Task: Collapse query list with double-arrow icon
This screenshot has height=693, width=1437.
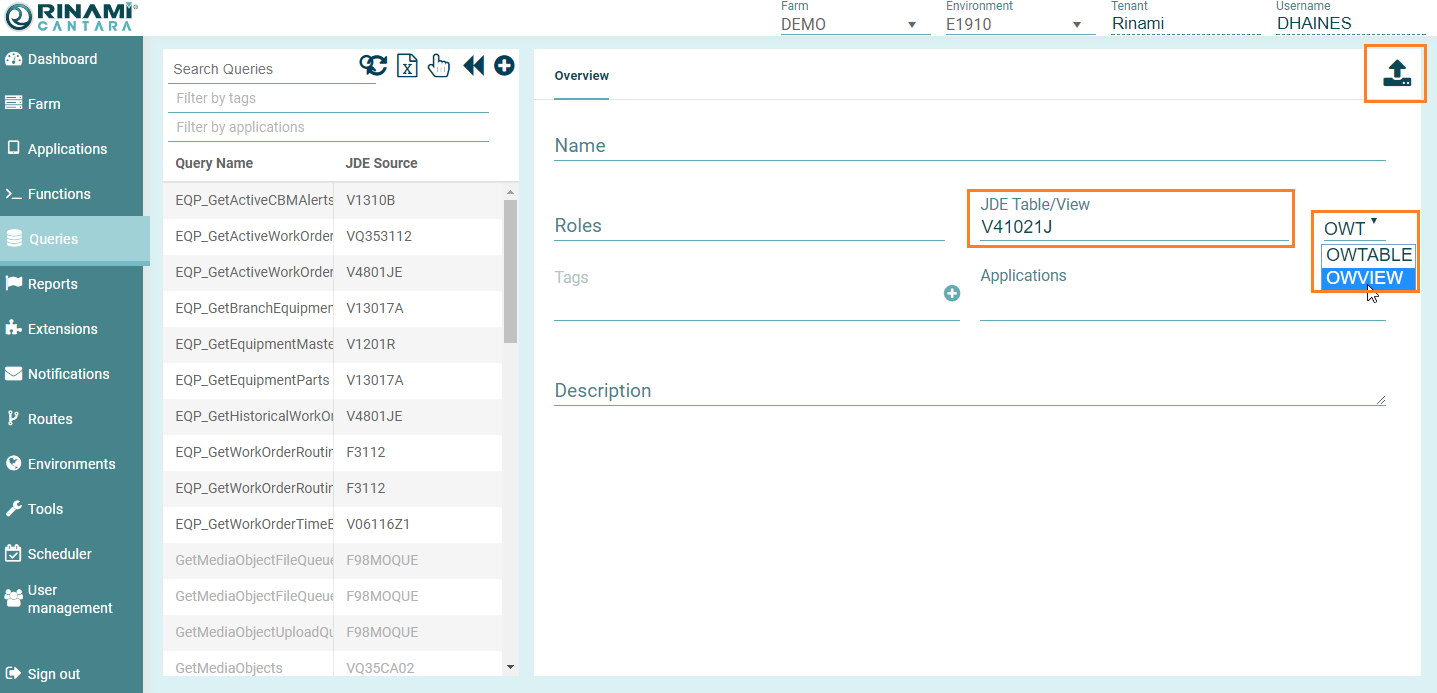Action: [473, 66]
